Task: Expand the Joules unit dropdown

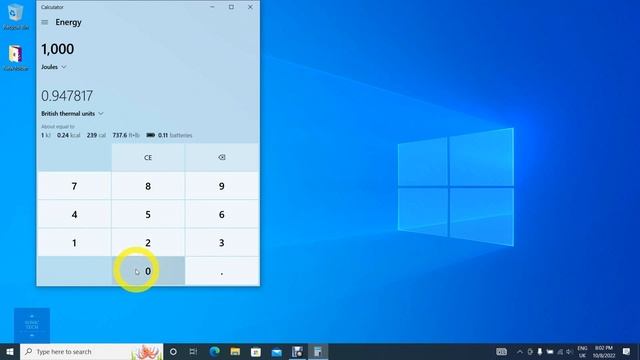Action: click(x=53, y=67)
